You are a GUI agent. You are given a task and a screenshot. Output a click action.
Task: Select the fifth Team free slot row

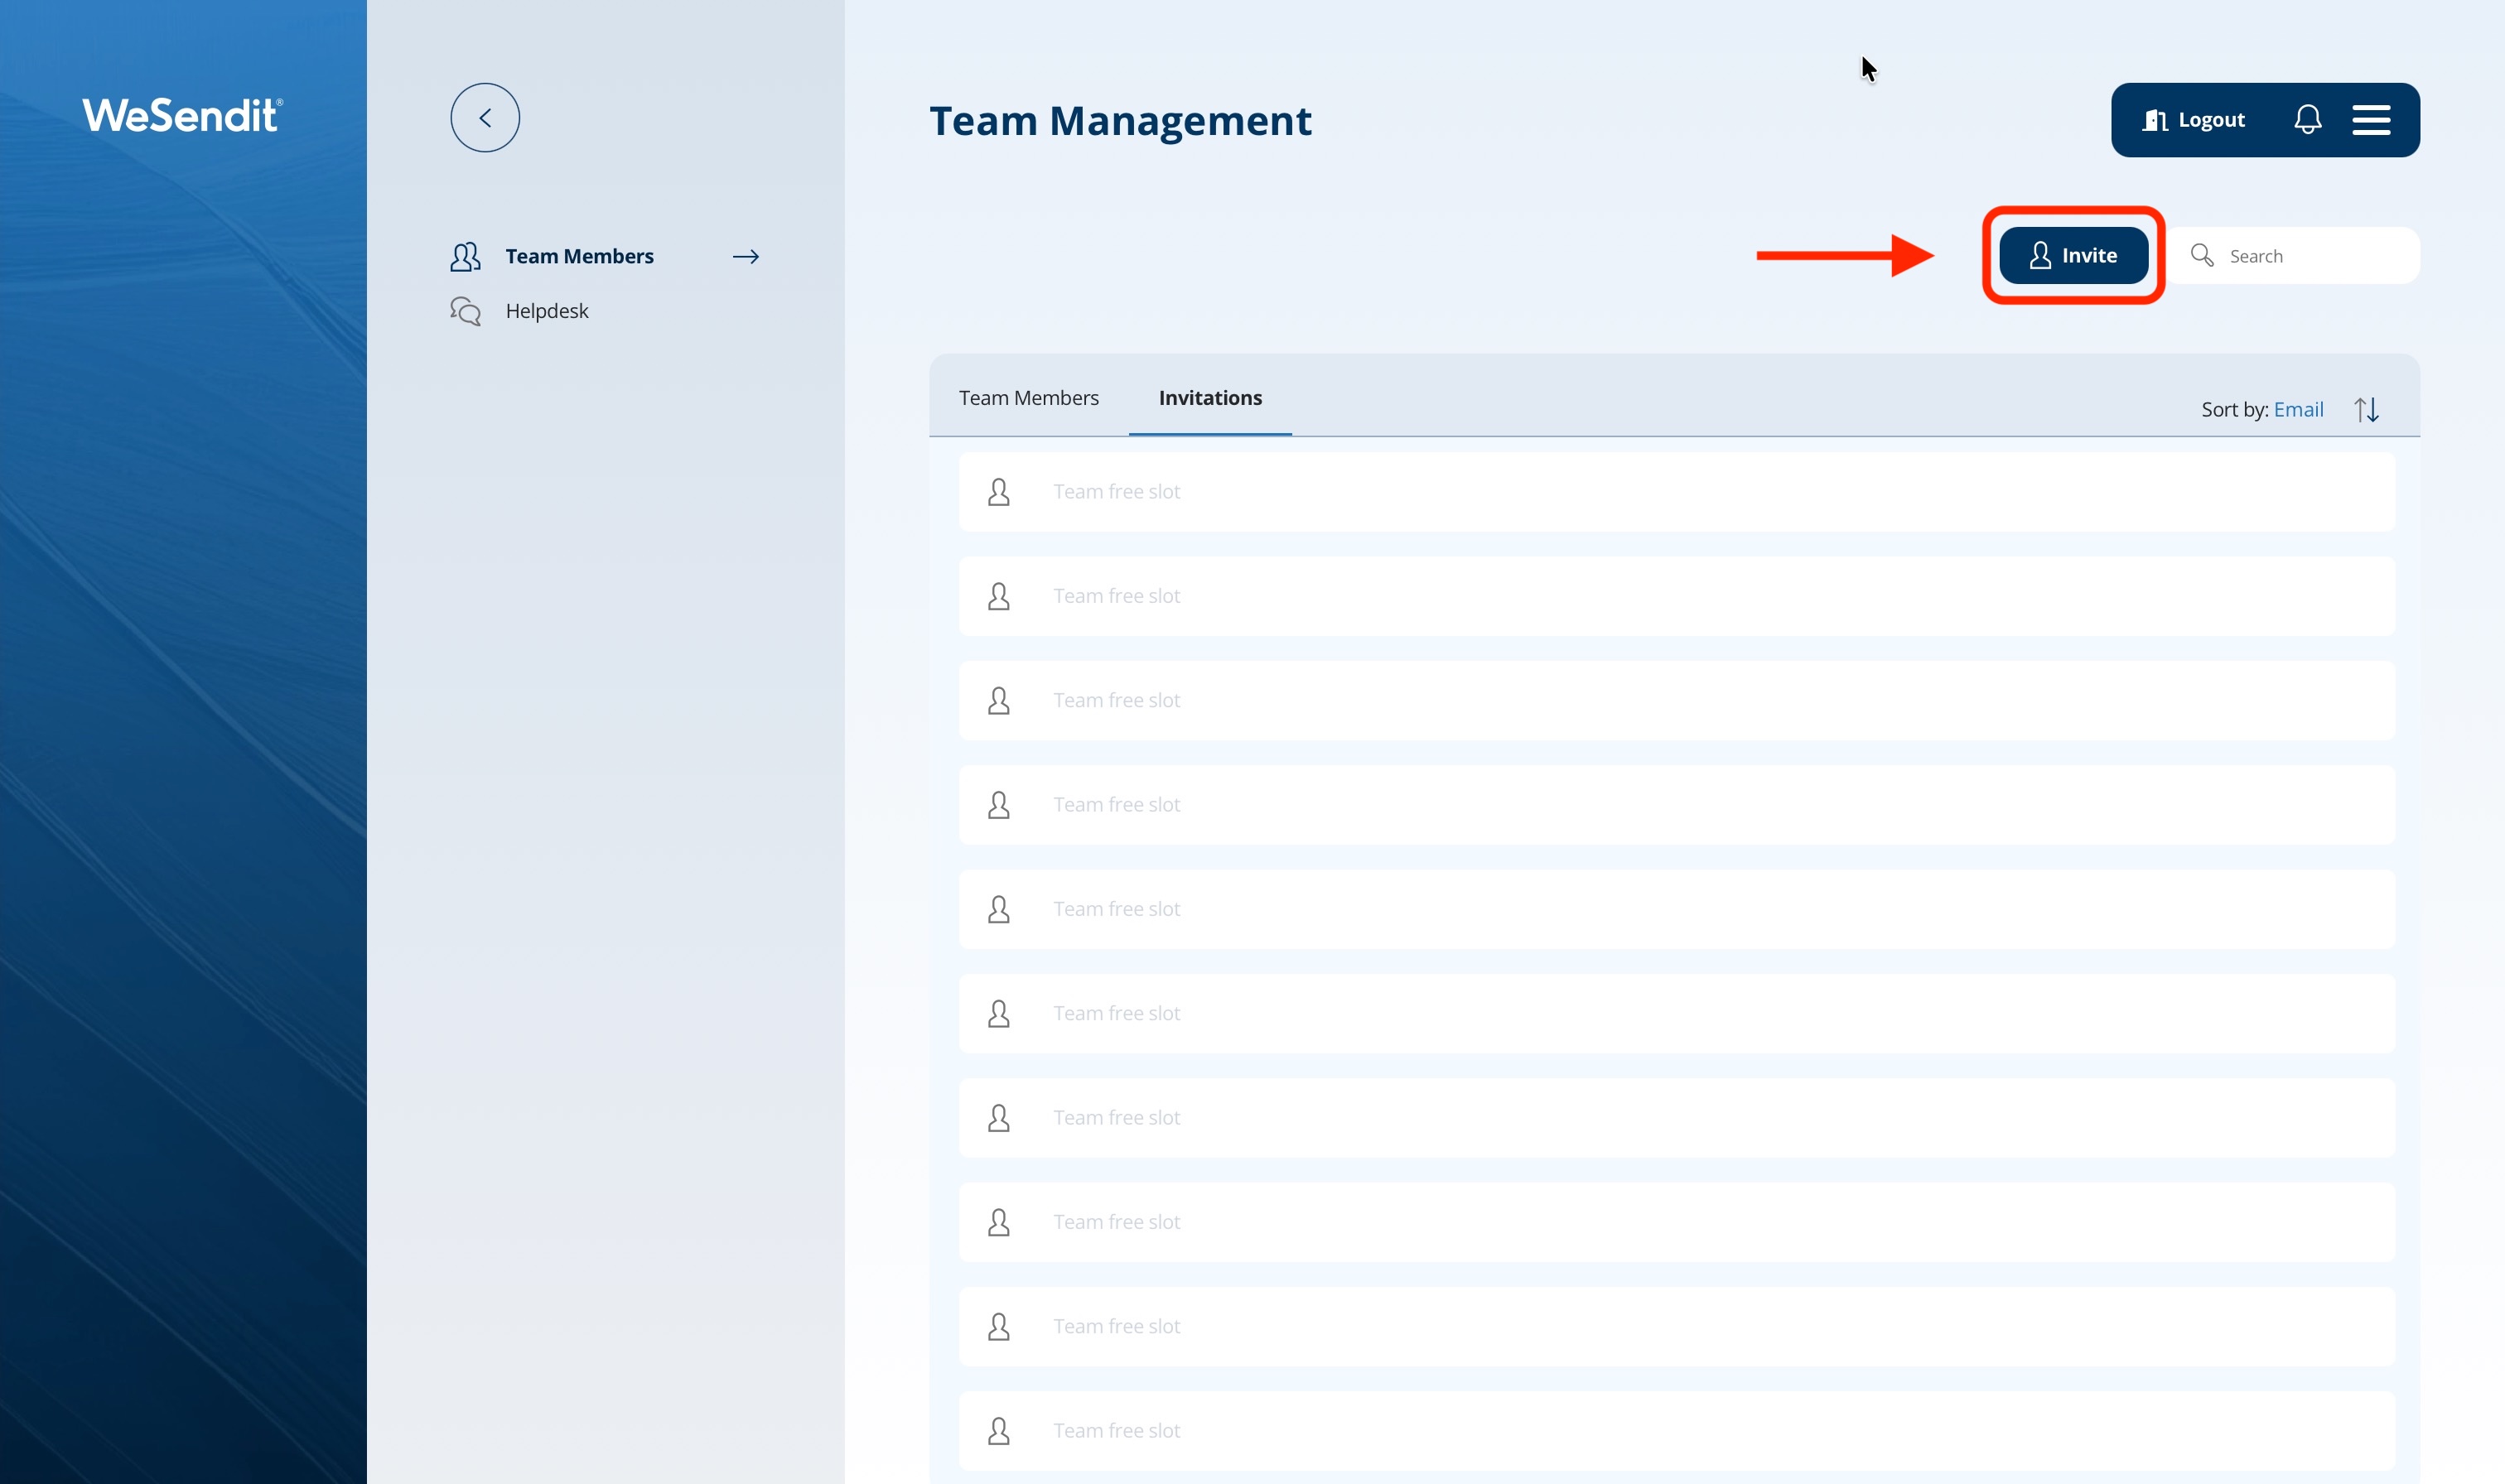click(x=1676, y=909)
